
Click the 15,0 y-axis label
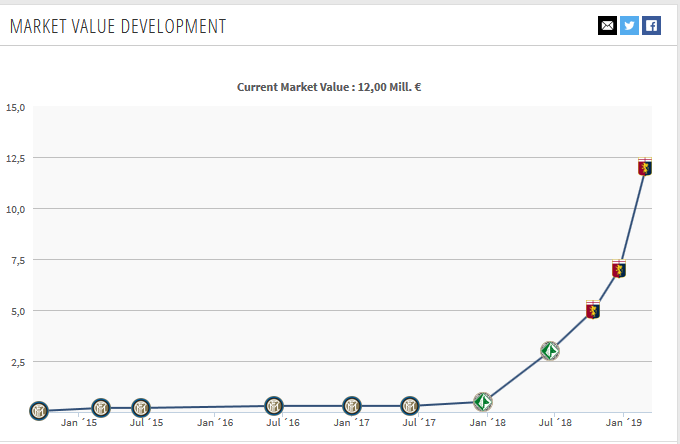click(16, 107)
